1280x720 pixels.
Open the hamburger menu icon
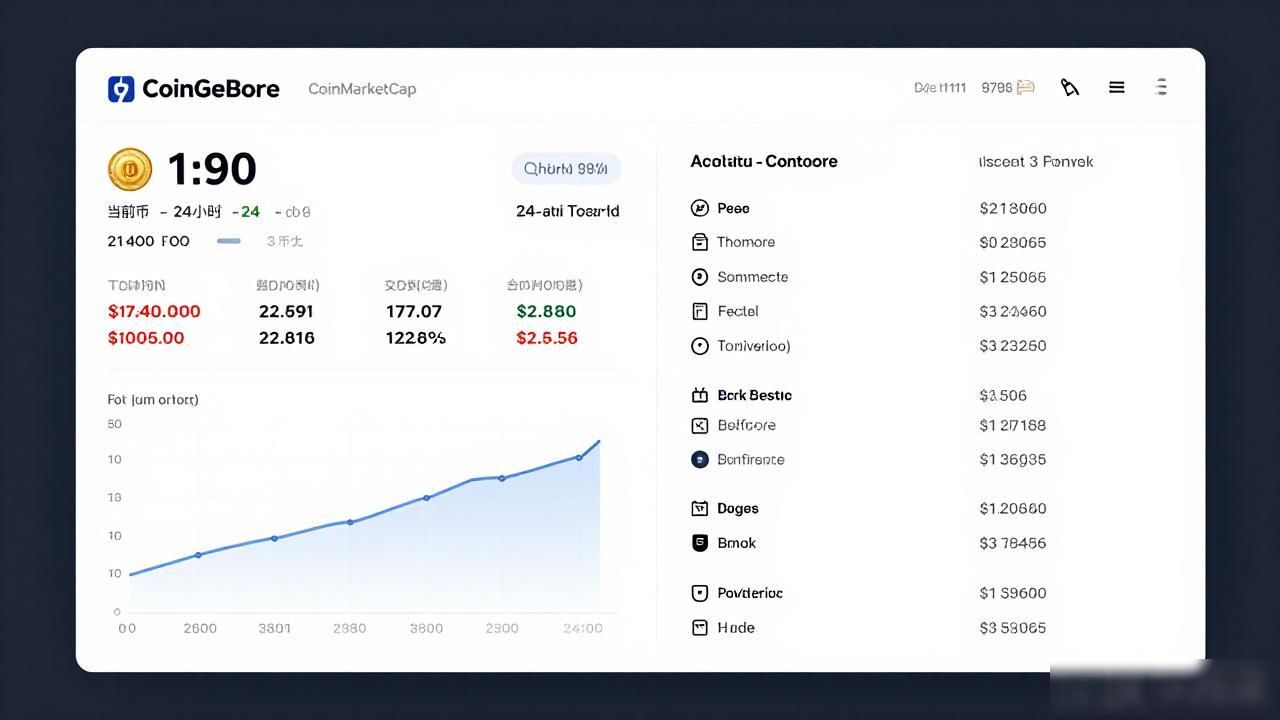(1117, 88)
